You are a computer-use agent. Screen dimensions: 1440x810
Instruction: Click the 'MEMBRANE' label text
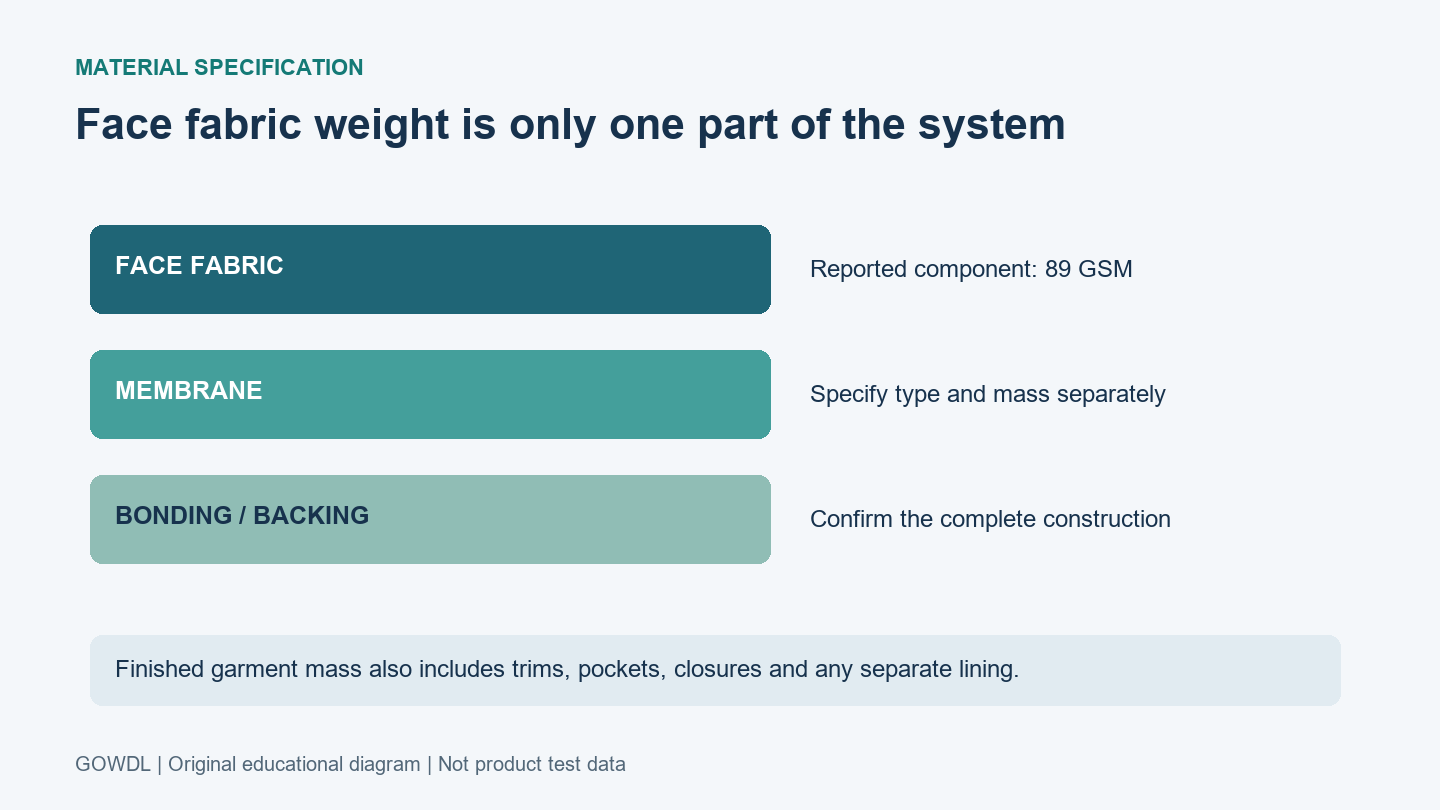189,391
